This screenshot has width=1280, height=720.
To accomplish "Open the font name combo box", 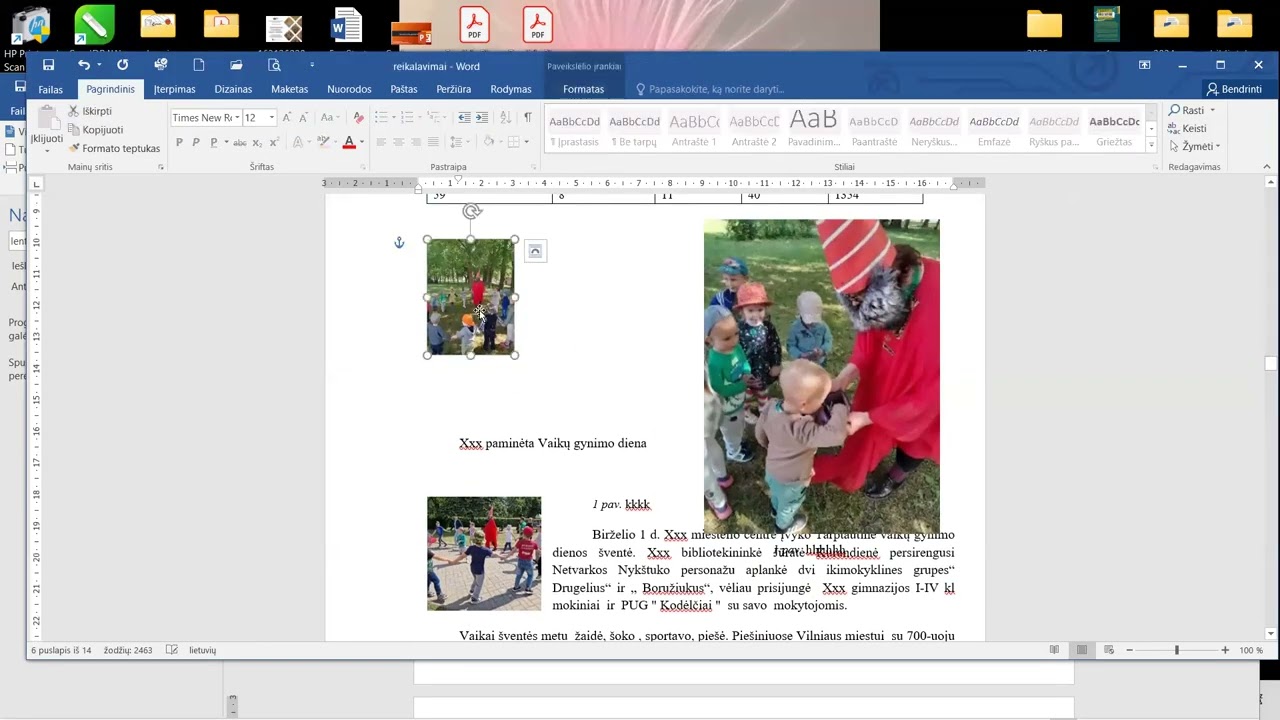I will coord(205,117).
